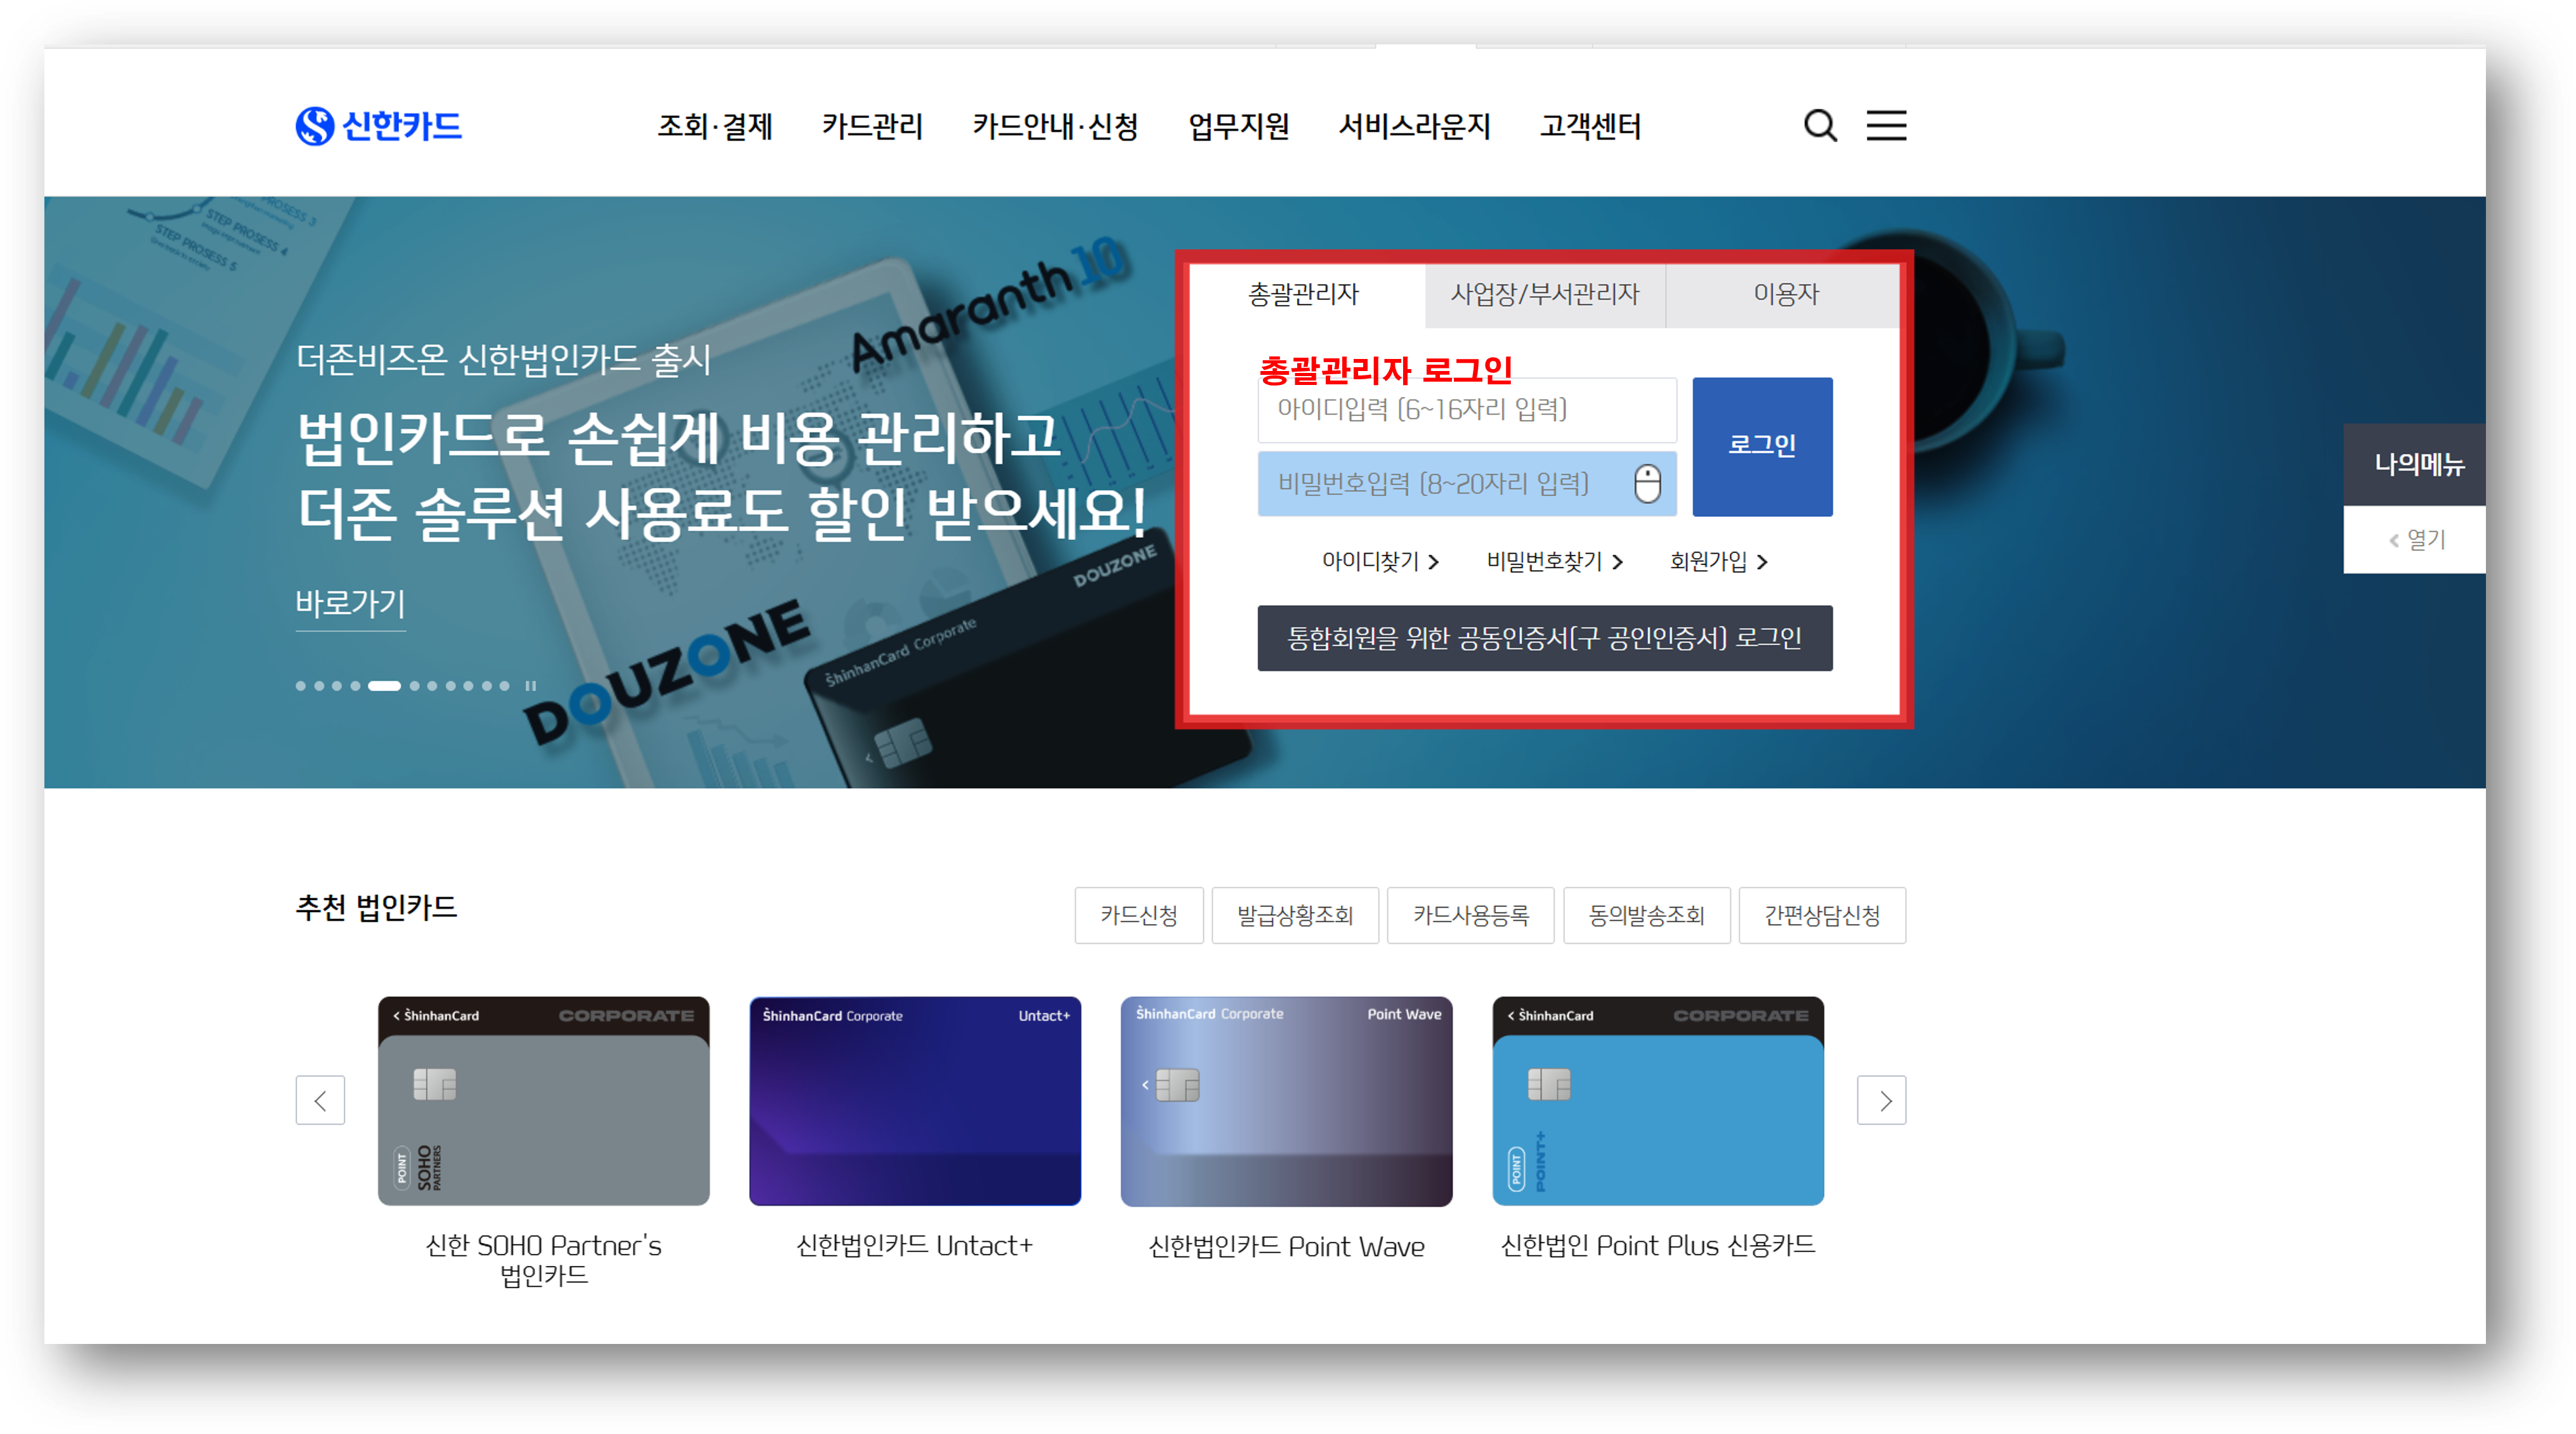Select 신한법인카드 Untact+ card thumbnail
The image size is (2576, 1434).
914,1100
